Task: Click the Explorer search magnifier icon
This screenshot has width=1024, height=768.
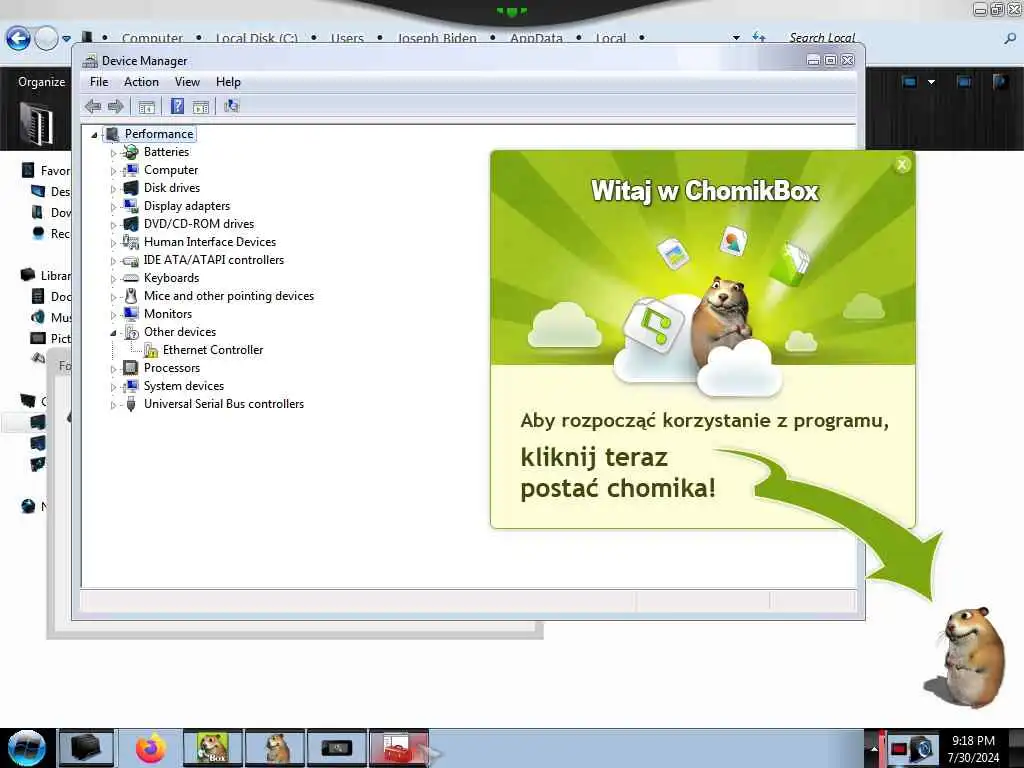Action: (1010, 39)
